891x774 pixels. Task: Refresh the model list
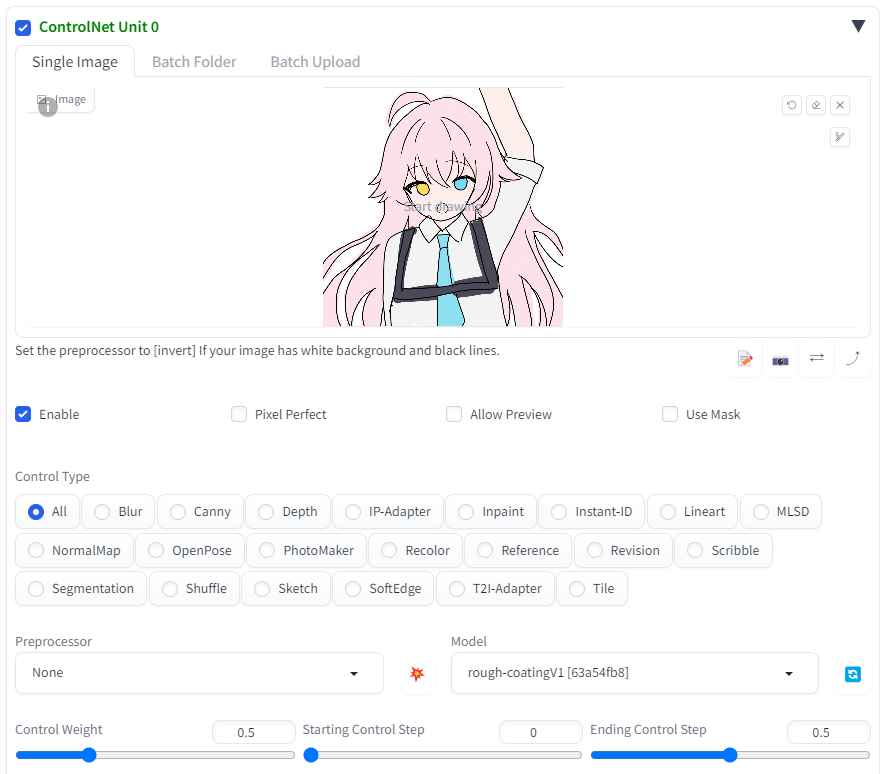[852, 674]
